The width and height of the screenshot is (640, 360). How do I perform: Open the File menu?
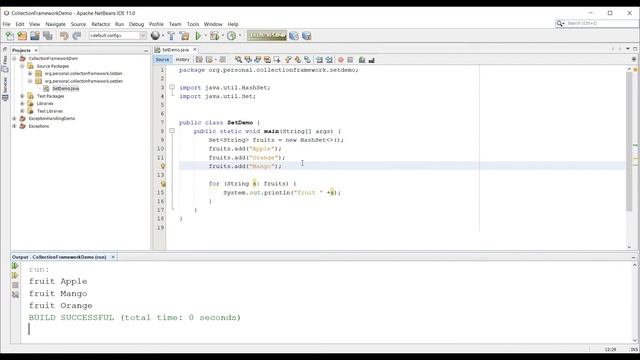coord(7,24)
